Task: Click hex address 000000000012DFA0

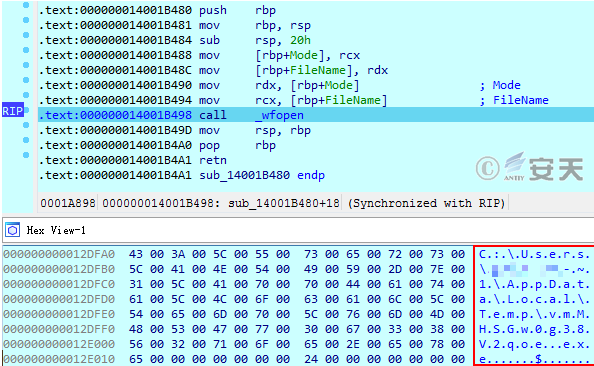Action: coord(59,254)
